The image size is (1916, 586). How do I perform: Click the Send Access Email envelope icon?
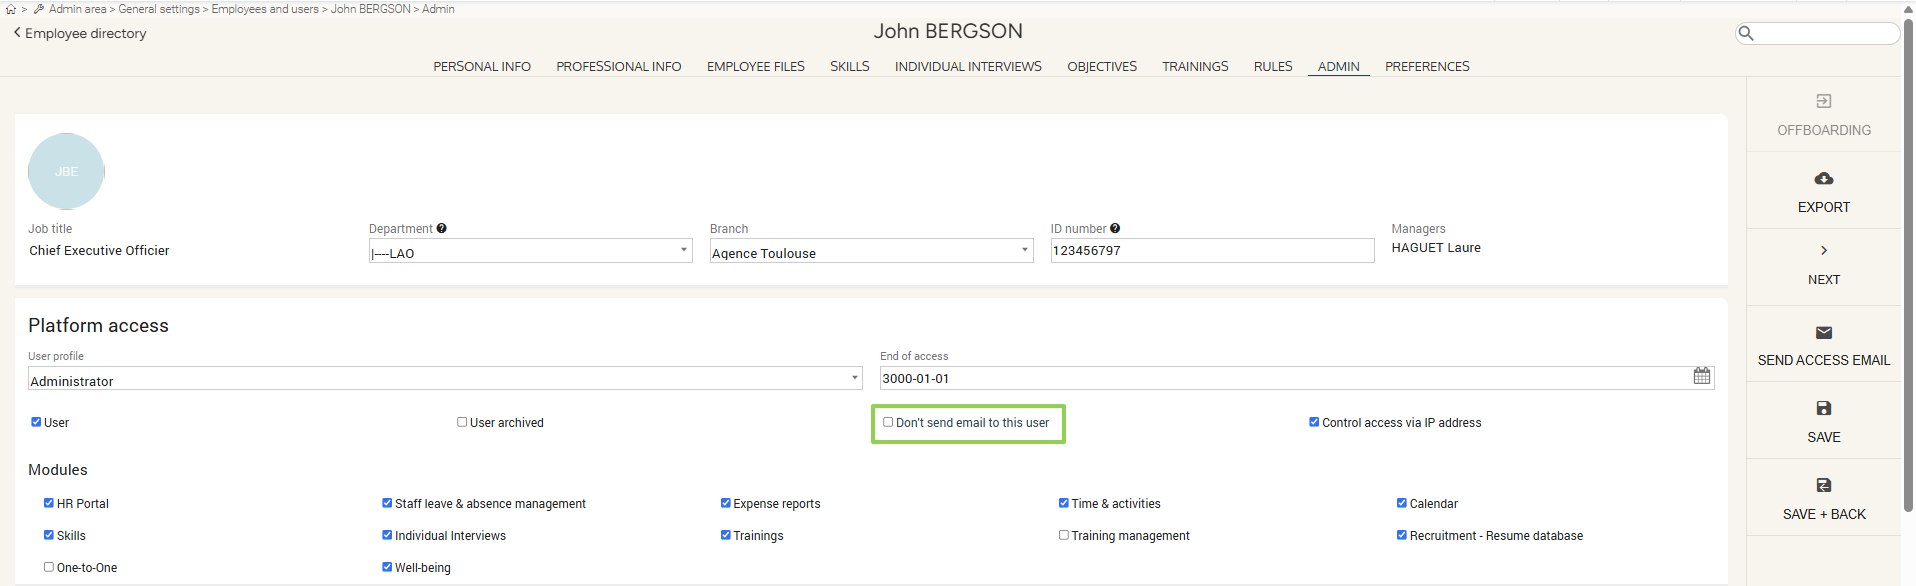click(x=1823, y=333)
